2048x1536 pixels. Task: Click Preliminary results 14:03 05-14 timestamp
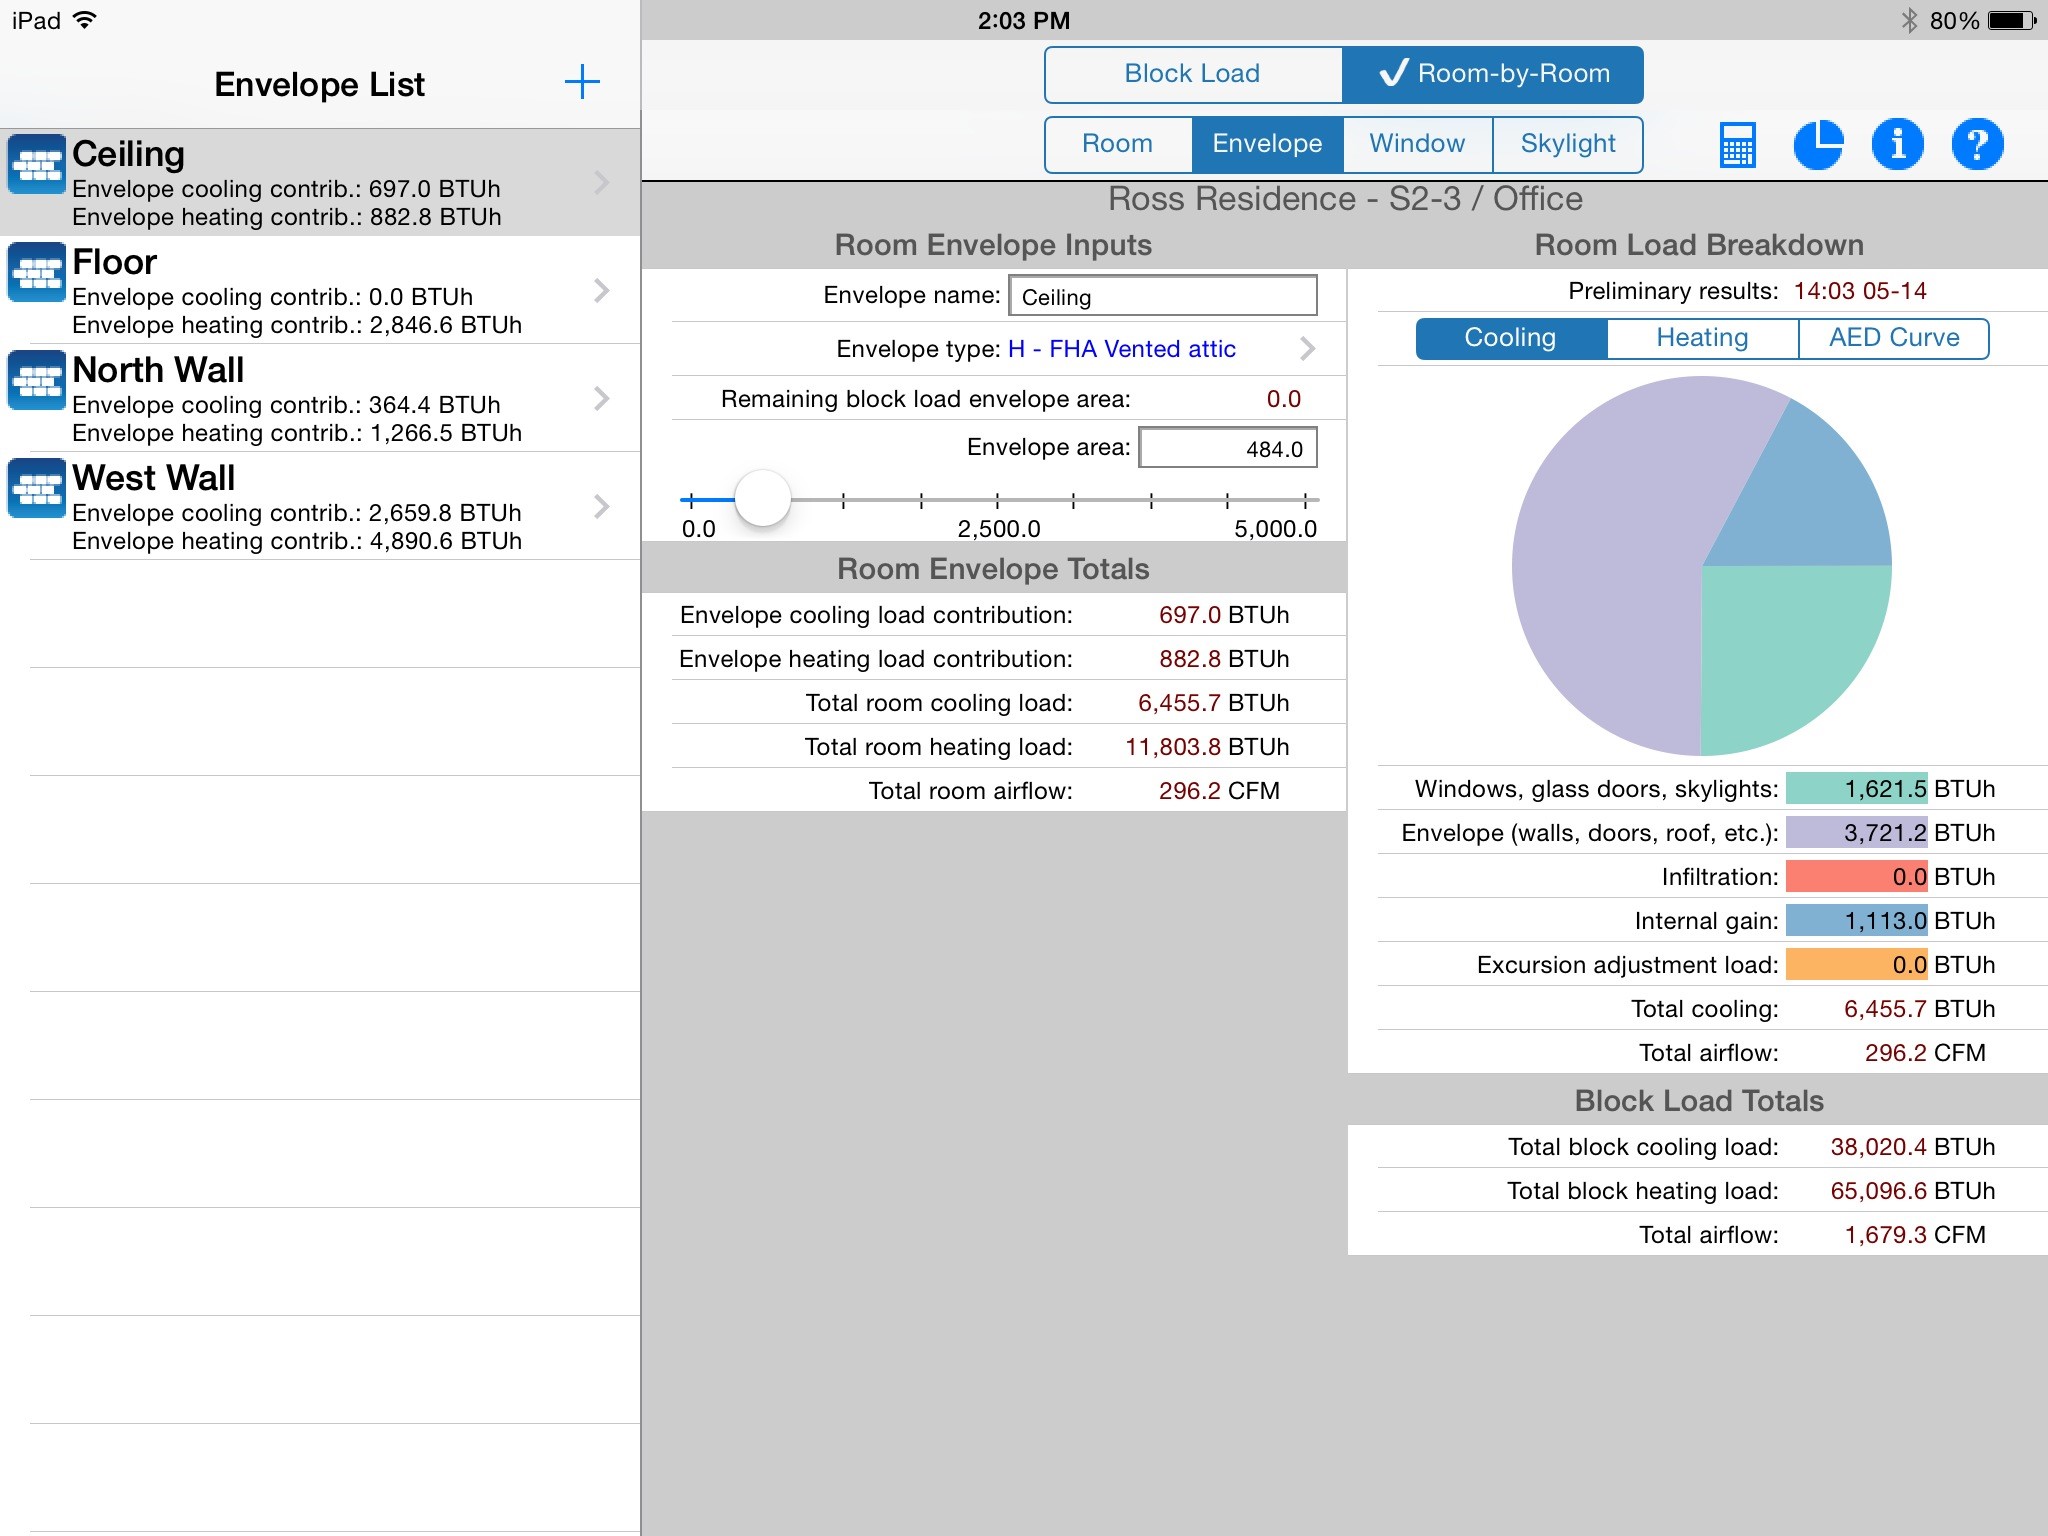[1860, 291]
